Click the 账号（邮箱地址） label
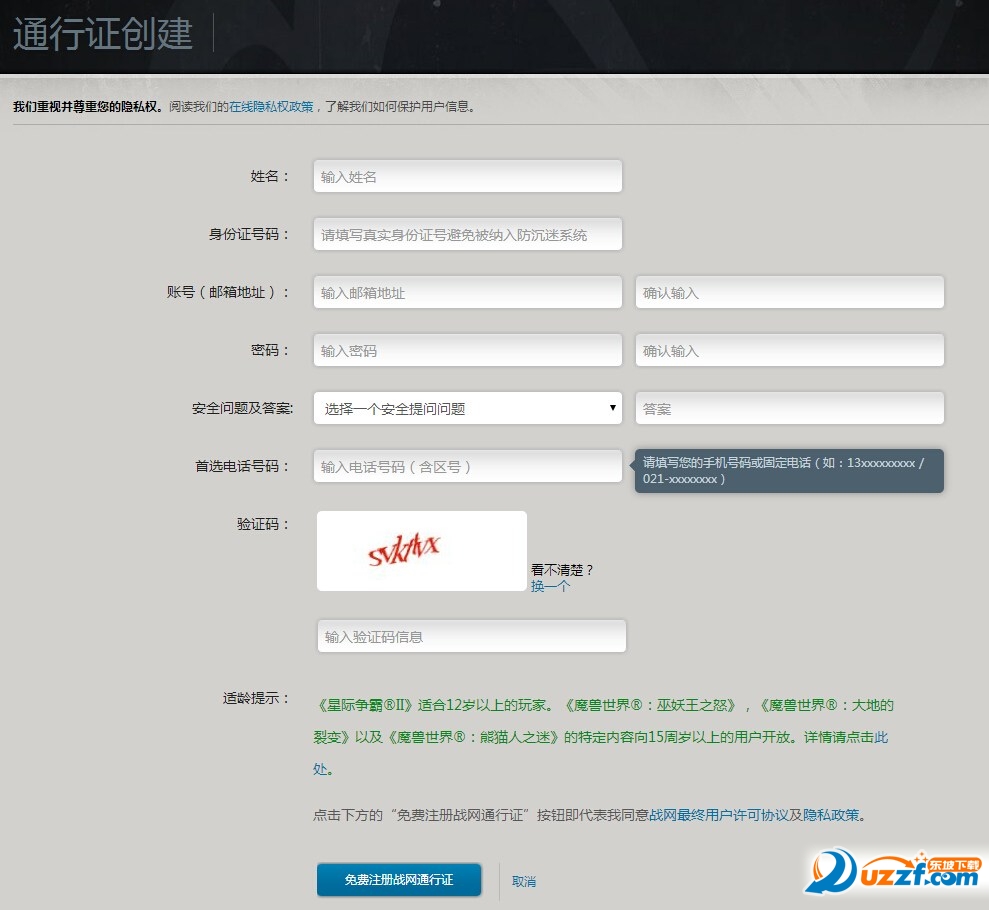Screen dimensions: 989x910 (228, 292)
